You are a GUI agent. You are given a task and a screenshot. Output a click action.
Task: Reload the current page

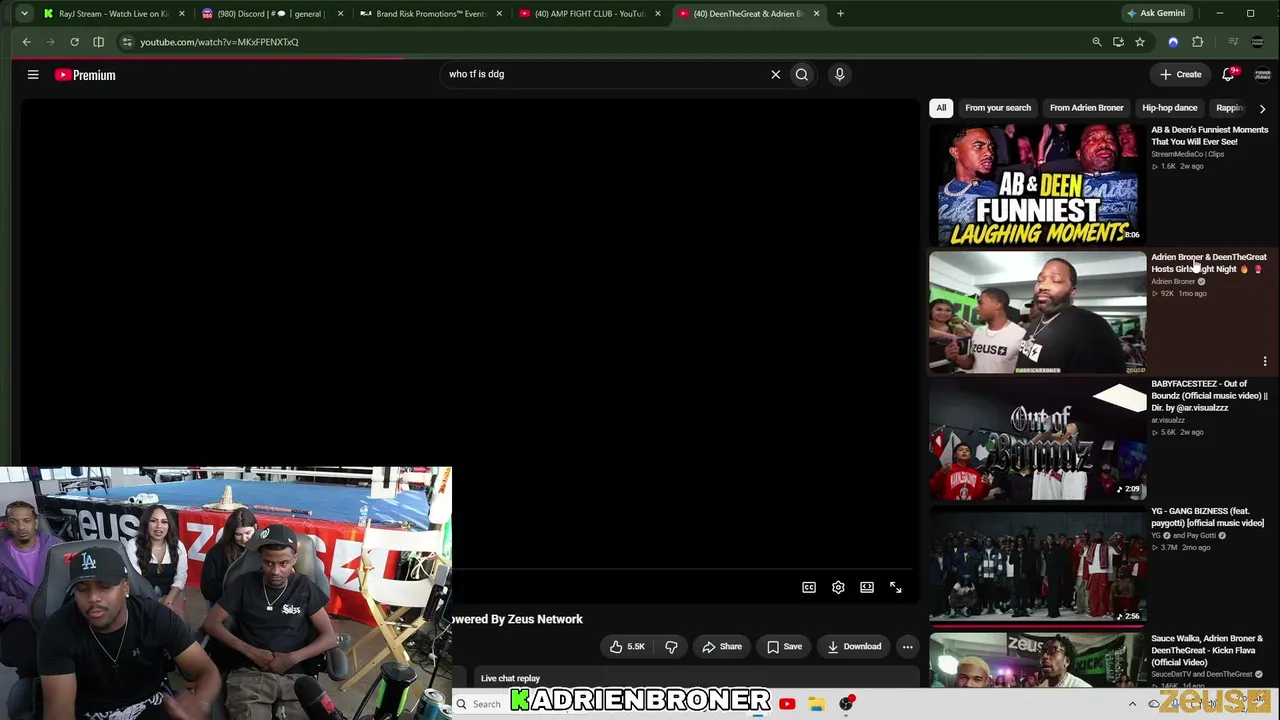(74, 42)
